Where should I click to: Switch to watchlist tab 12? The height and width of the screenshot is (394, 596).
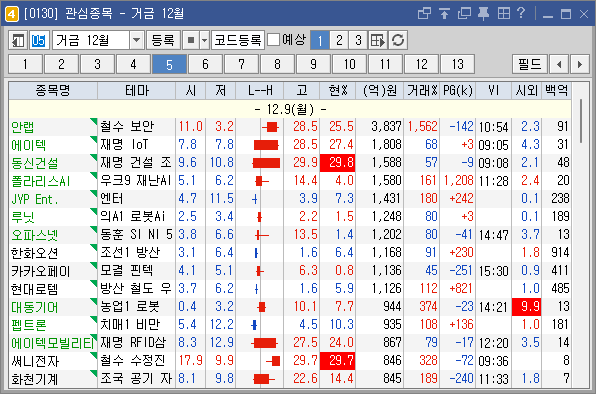click(x=421, y=64)
